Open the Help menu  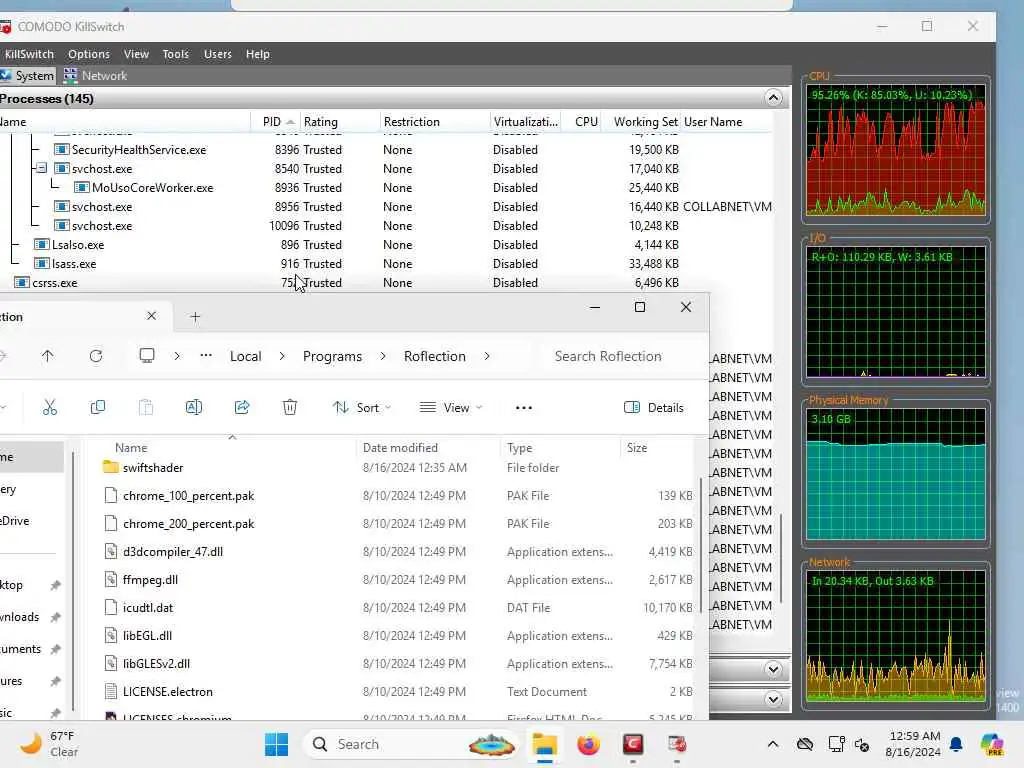point(257,54)
